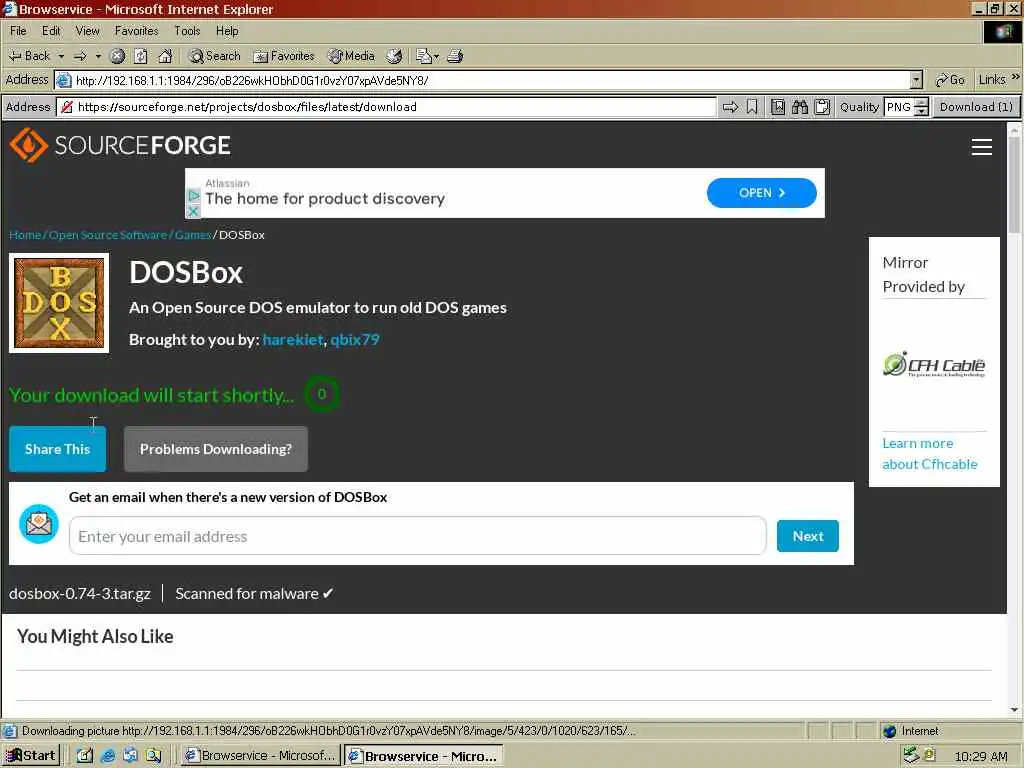Click the Show Desktop quick launch icon
The width and height of the screenshot is (1024, 768).
click(86, 756)
